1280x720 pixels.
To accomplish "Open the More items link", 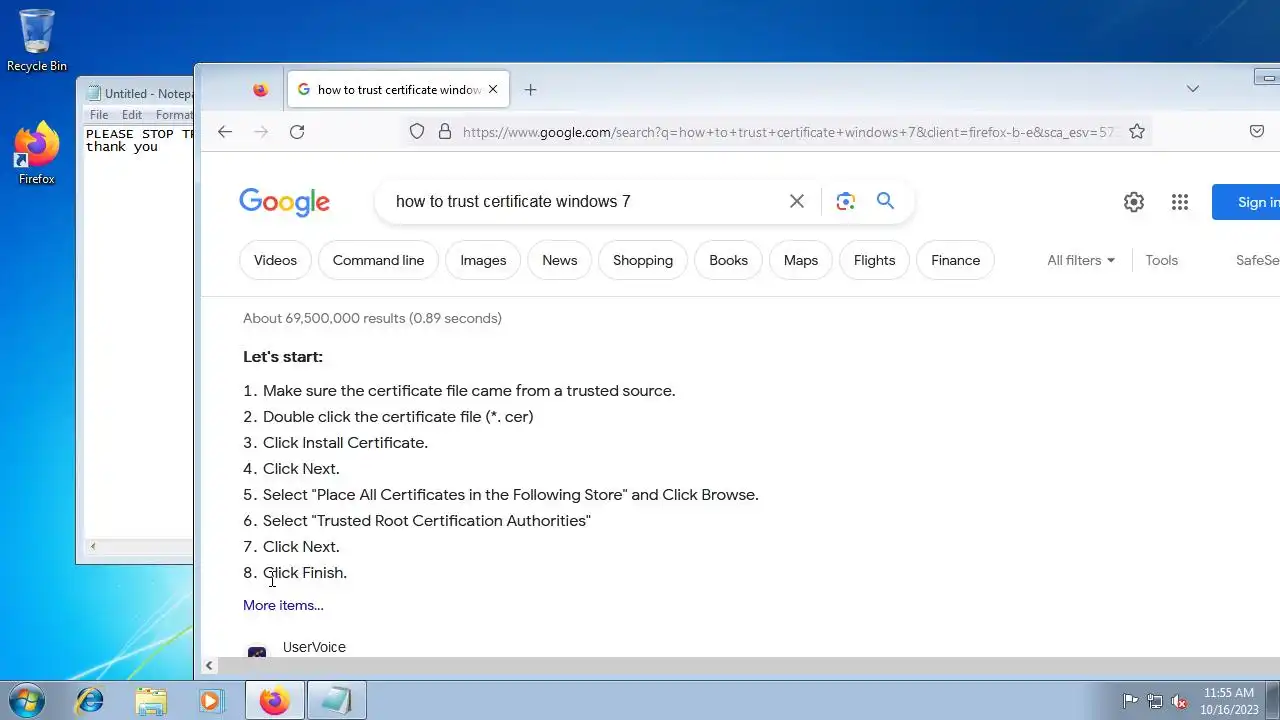I will click(283, 605).
